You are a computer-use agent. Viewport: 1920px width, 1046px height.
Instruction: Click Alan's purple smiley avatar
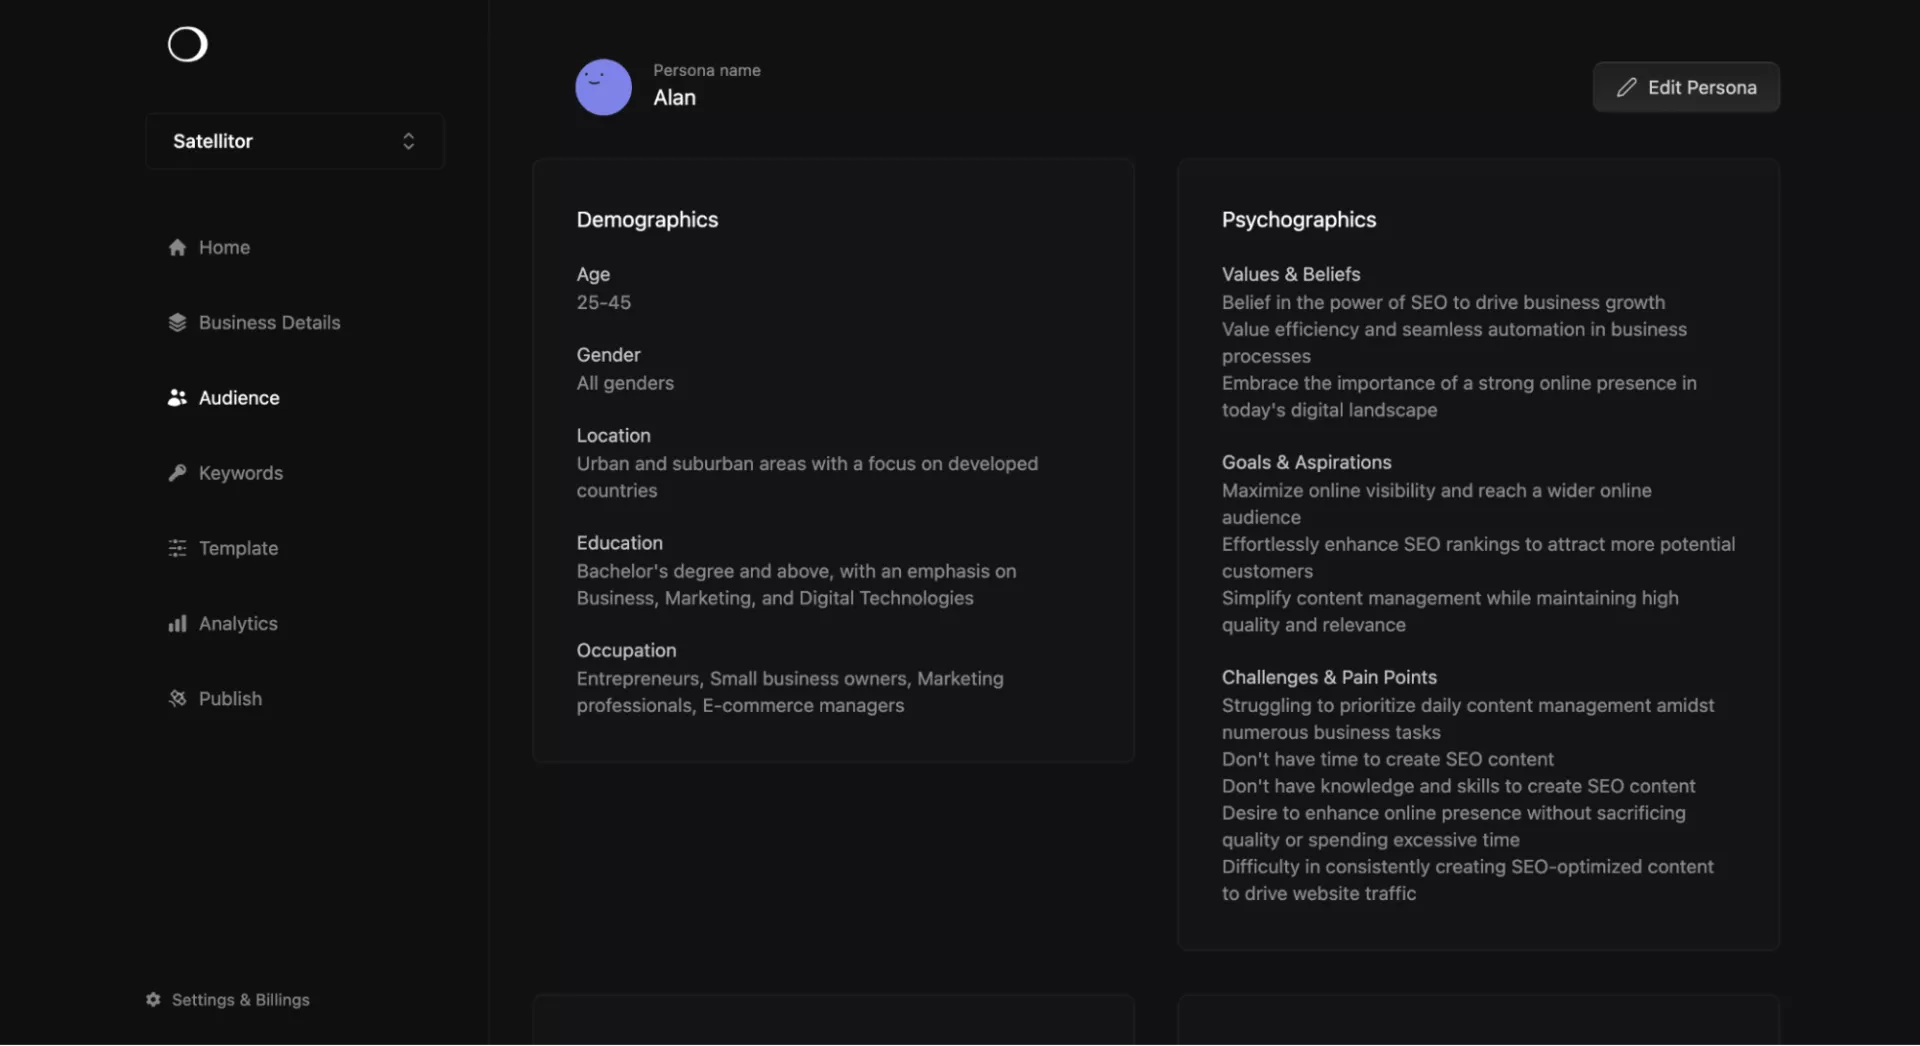603,87
